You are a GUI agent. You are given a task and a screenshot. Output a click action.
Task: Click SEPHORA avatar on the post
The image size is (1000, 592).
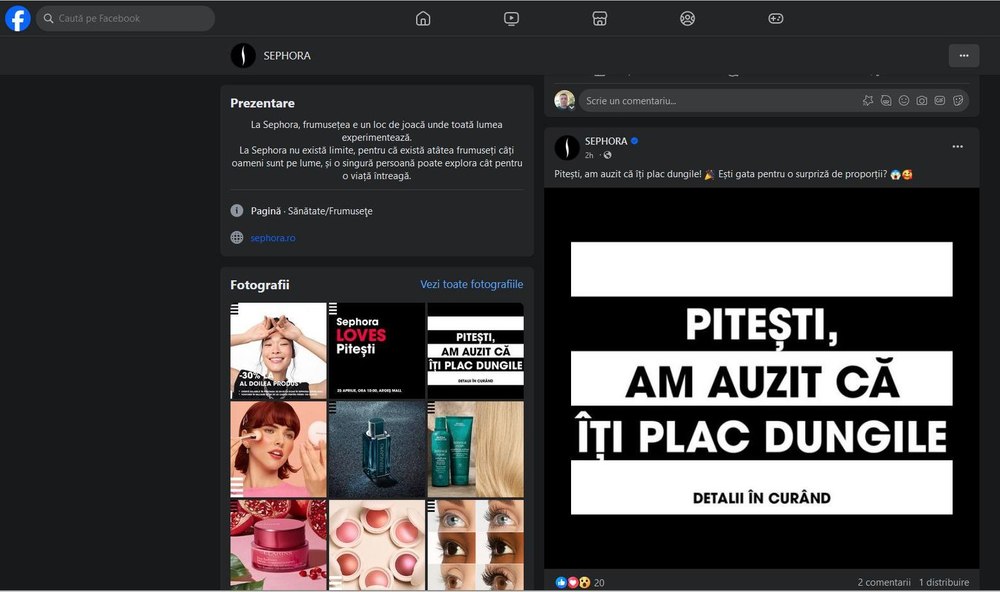(x=566, y=147)
